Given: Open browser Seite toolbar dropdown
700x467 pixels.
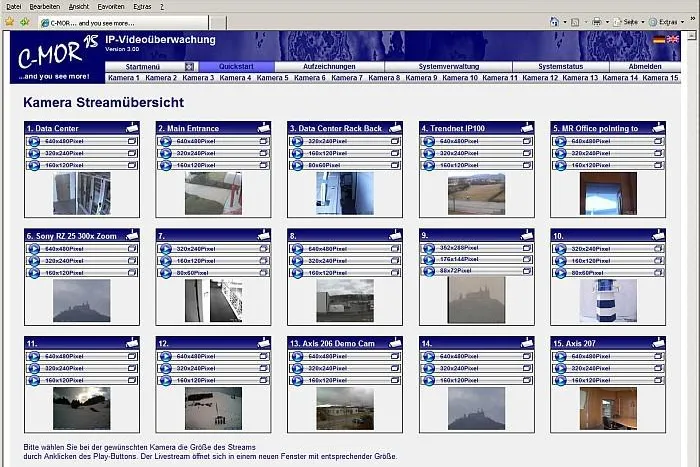Looking at the screenshot, I should pos(629,21).
